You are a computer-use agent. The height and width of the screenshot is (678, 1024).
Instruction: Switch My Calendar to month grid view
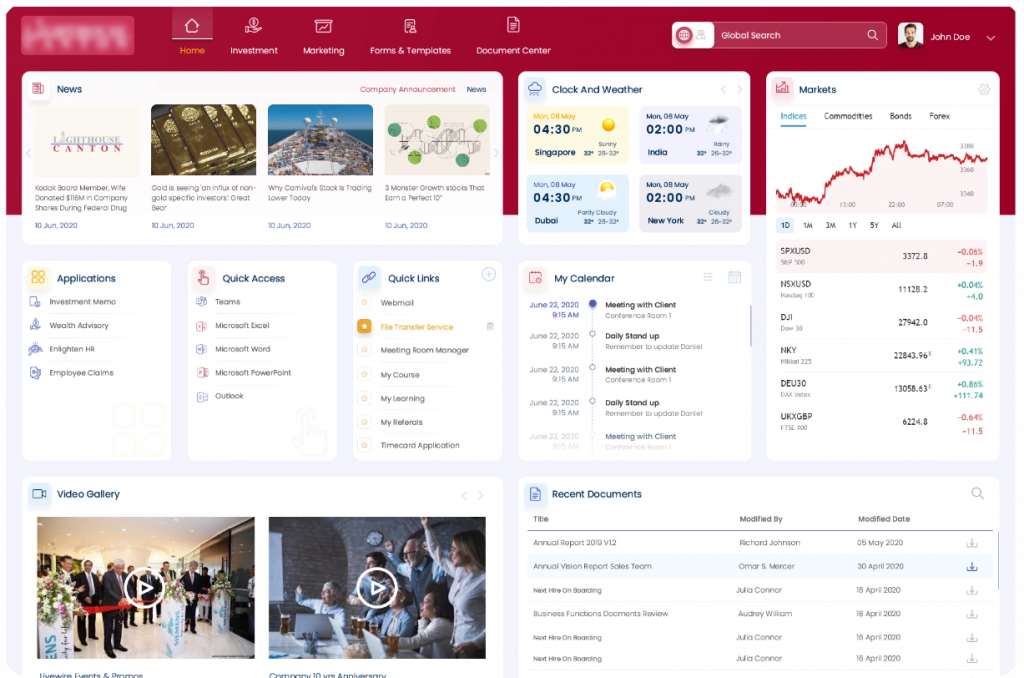pos(734,277)
